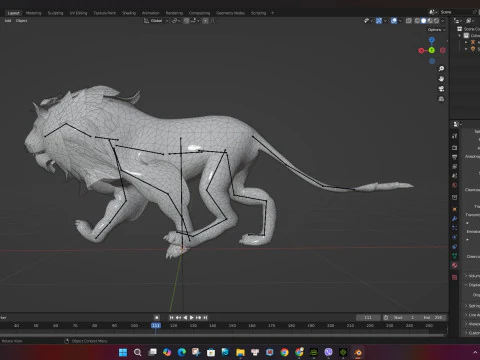
Task: Switch to rendered viewport shading
Action: 436,21
